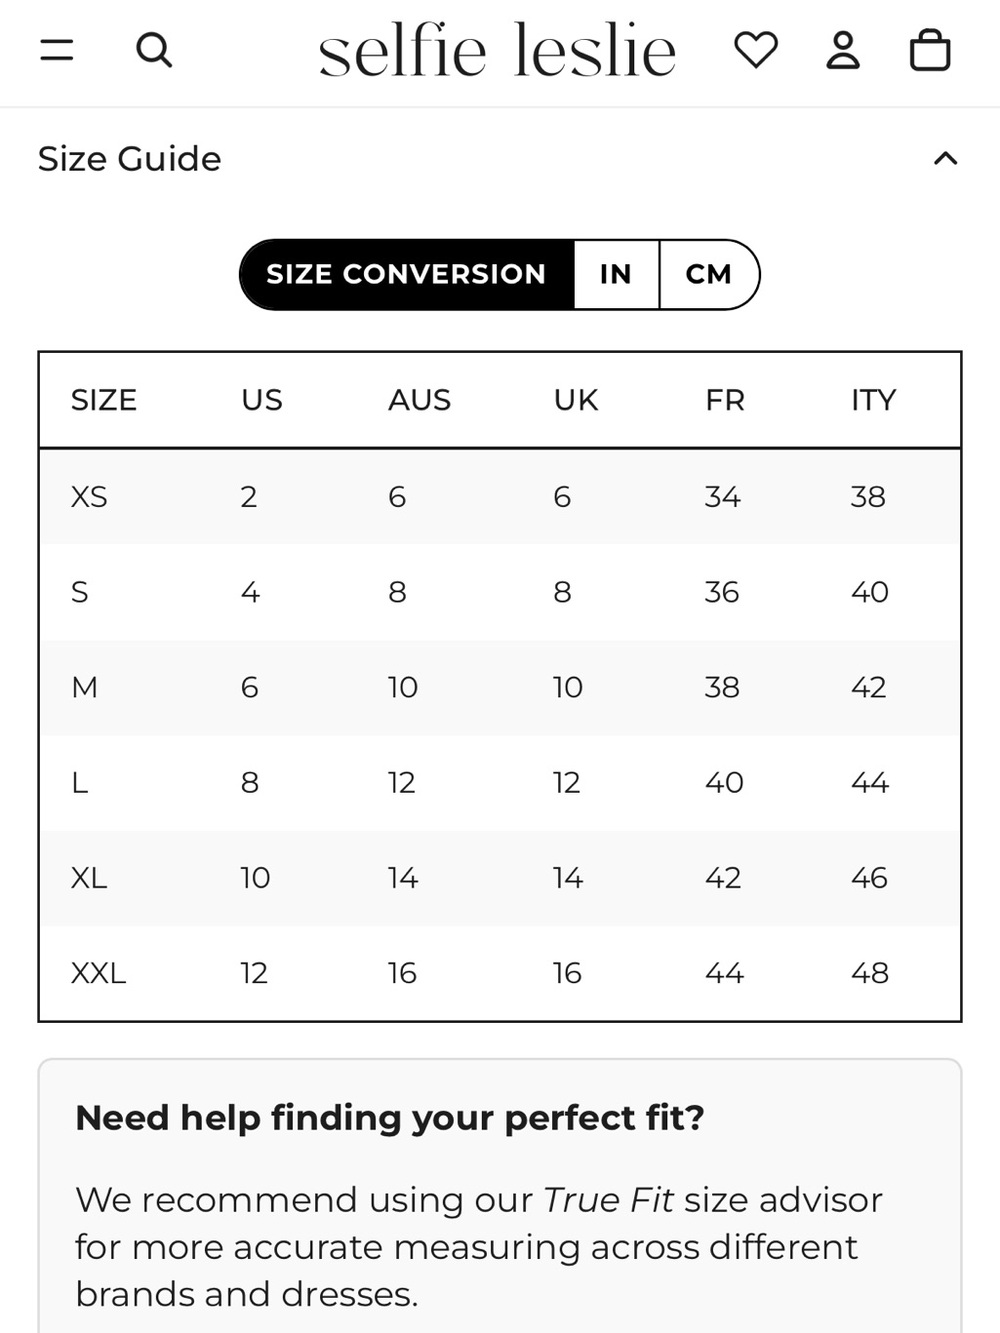The width and height of the screenshot is (1000, 1333).
Task: Click the AUS column header
Action: [419, 400]
